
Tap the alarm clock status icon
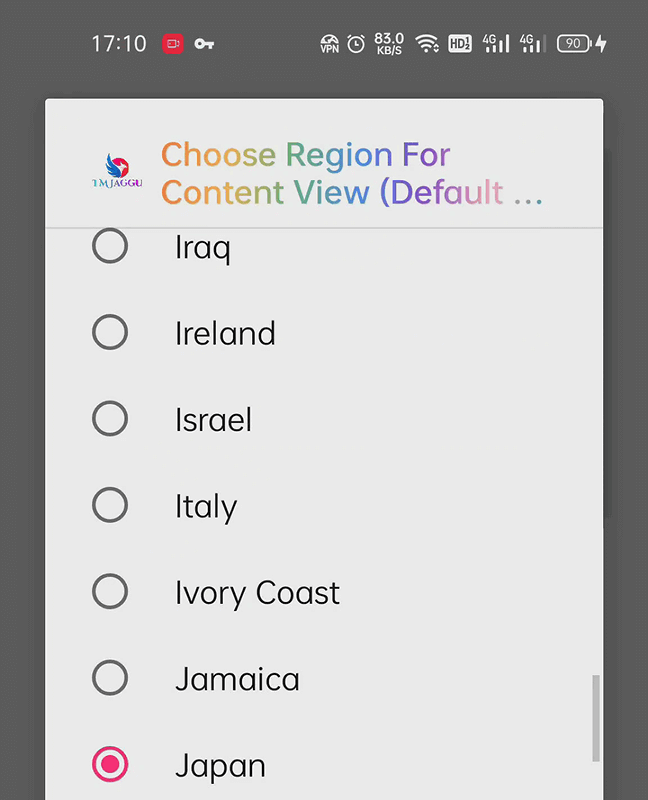point(356,44)
